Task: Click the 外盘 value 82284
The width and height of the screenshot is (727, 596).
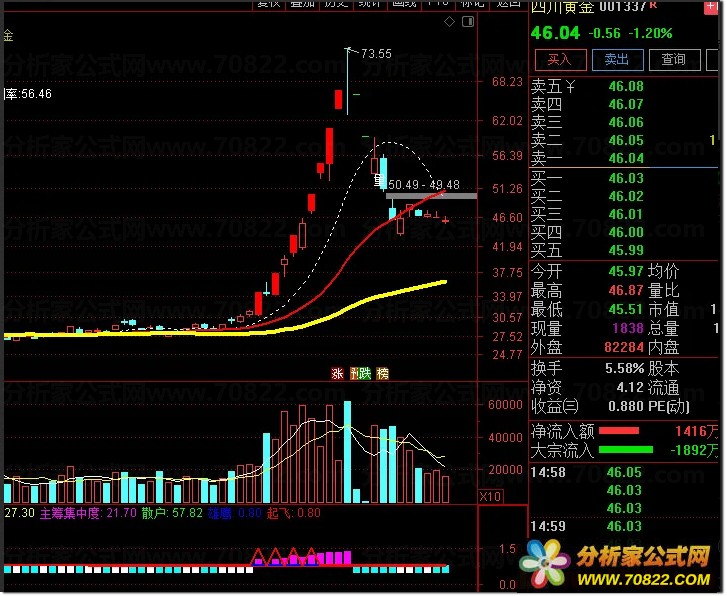Action: 624,347
